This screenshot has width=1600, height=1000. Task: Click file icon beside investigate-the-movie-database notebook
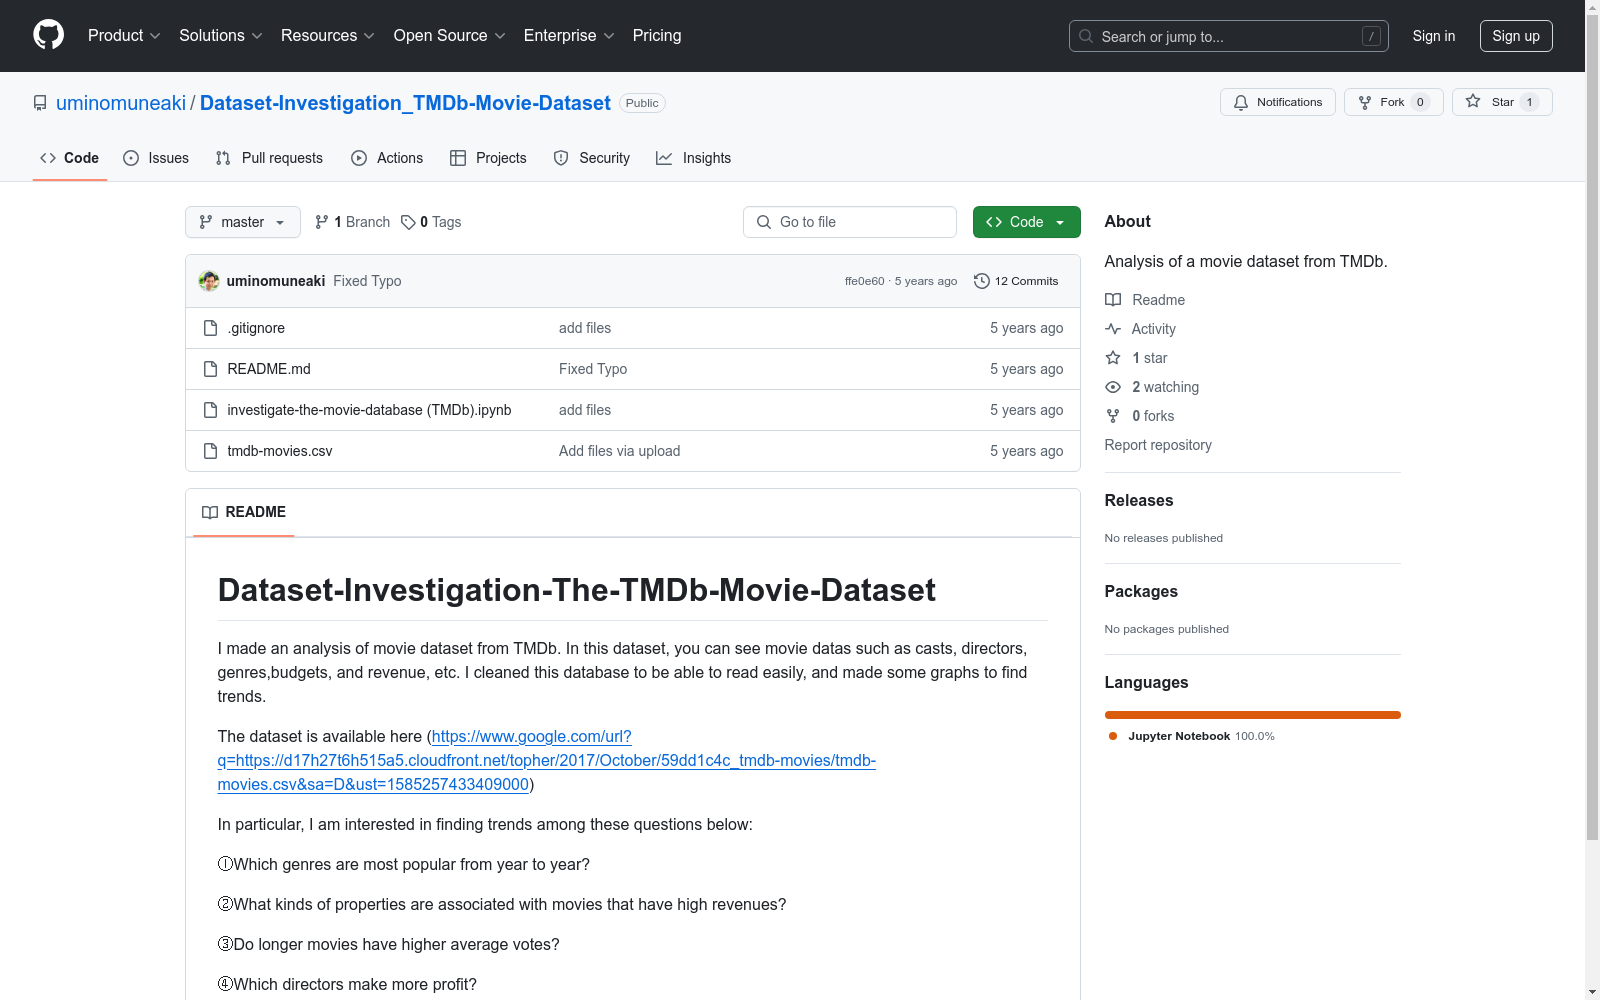tap(210, 410)
